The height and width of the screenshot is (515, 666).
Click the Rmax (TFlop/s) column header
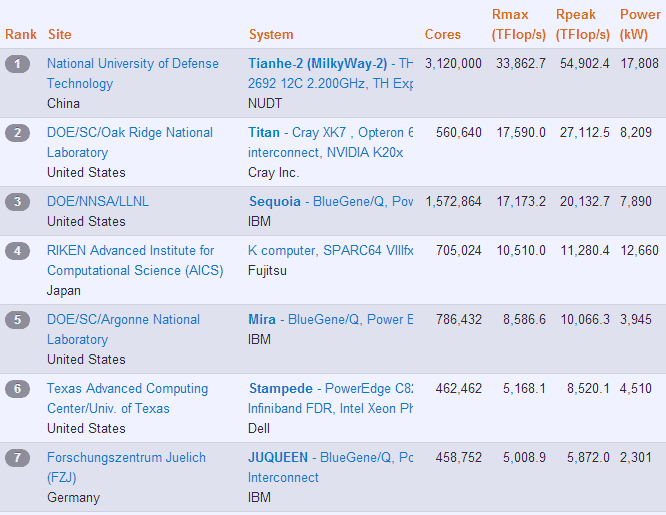518,24
